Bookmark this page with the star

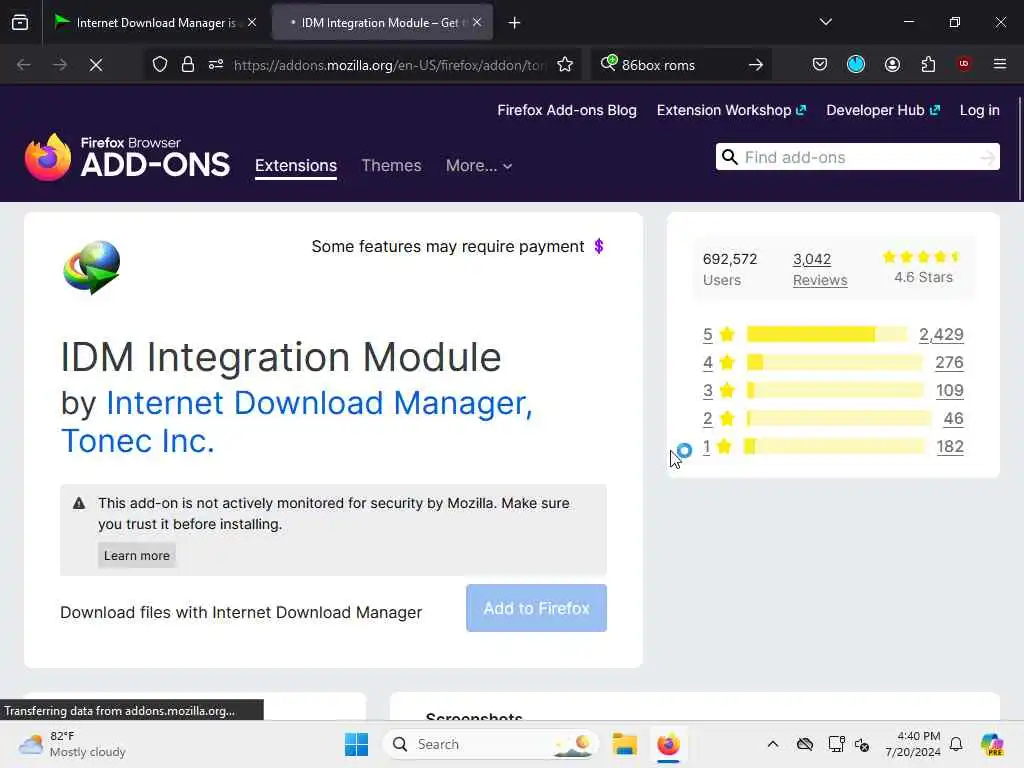(566, 65)
